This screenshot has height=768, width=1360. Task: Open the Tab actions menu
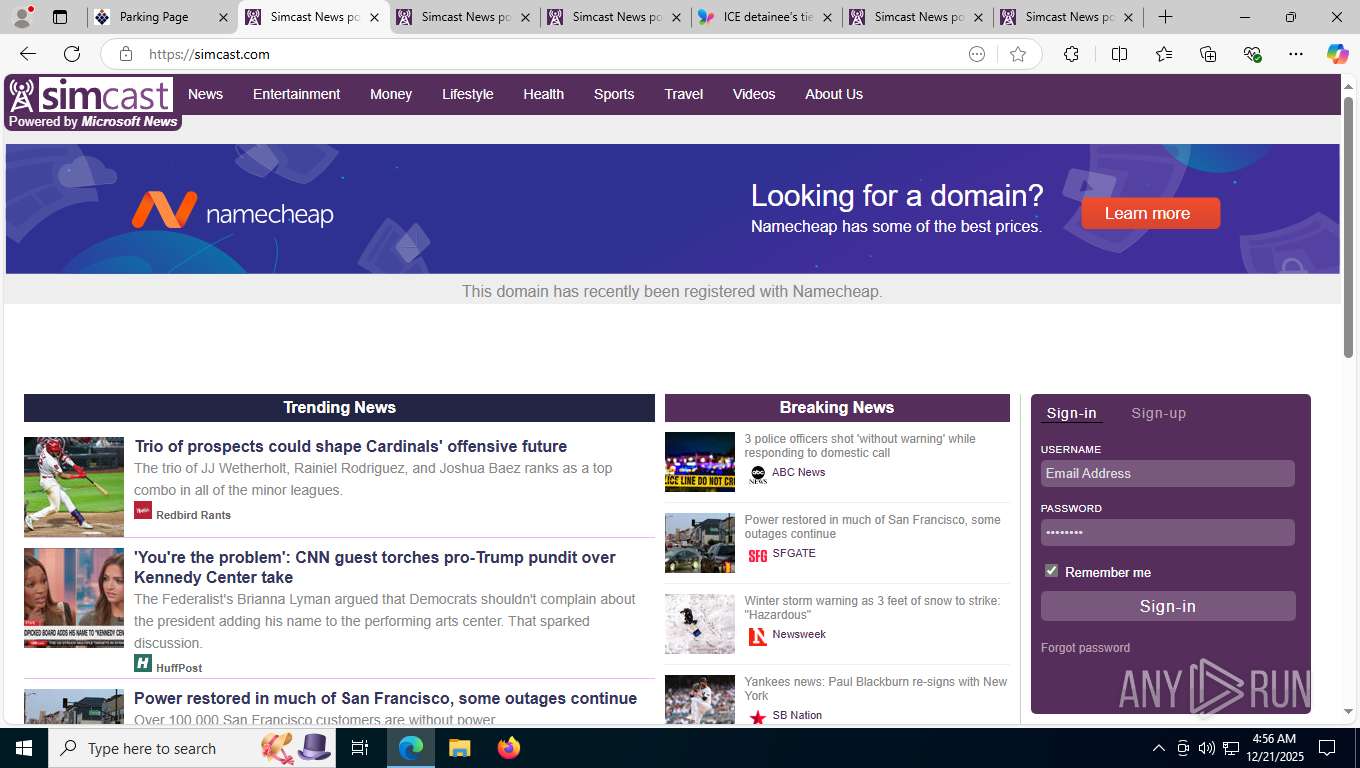pyautogui.click(x=60, y=17)
